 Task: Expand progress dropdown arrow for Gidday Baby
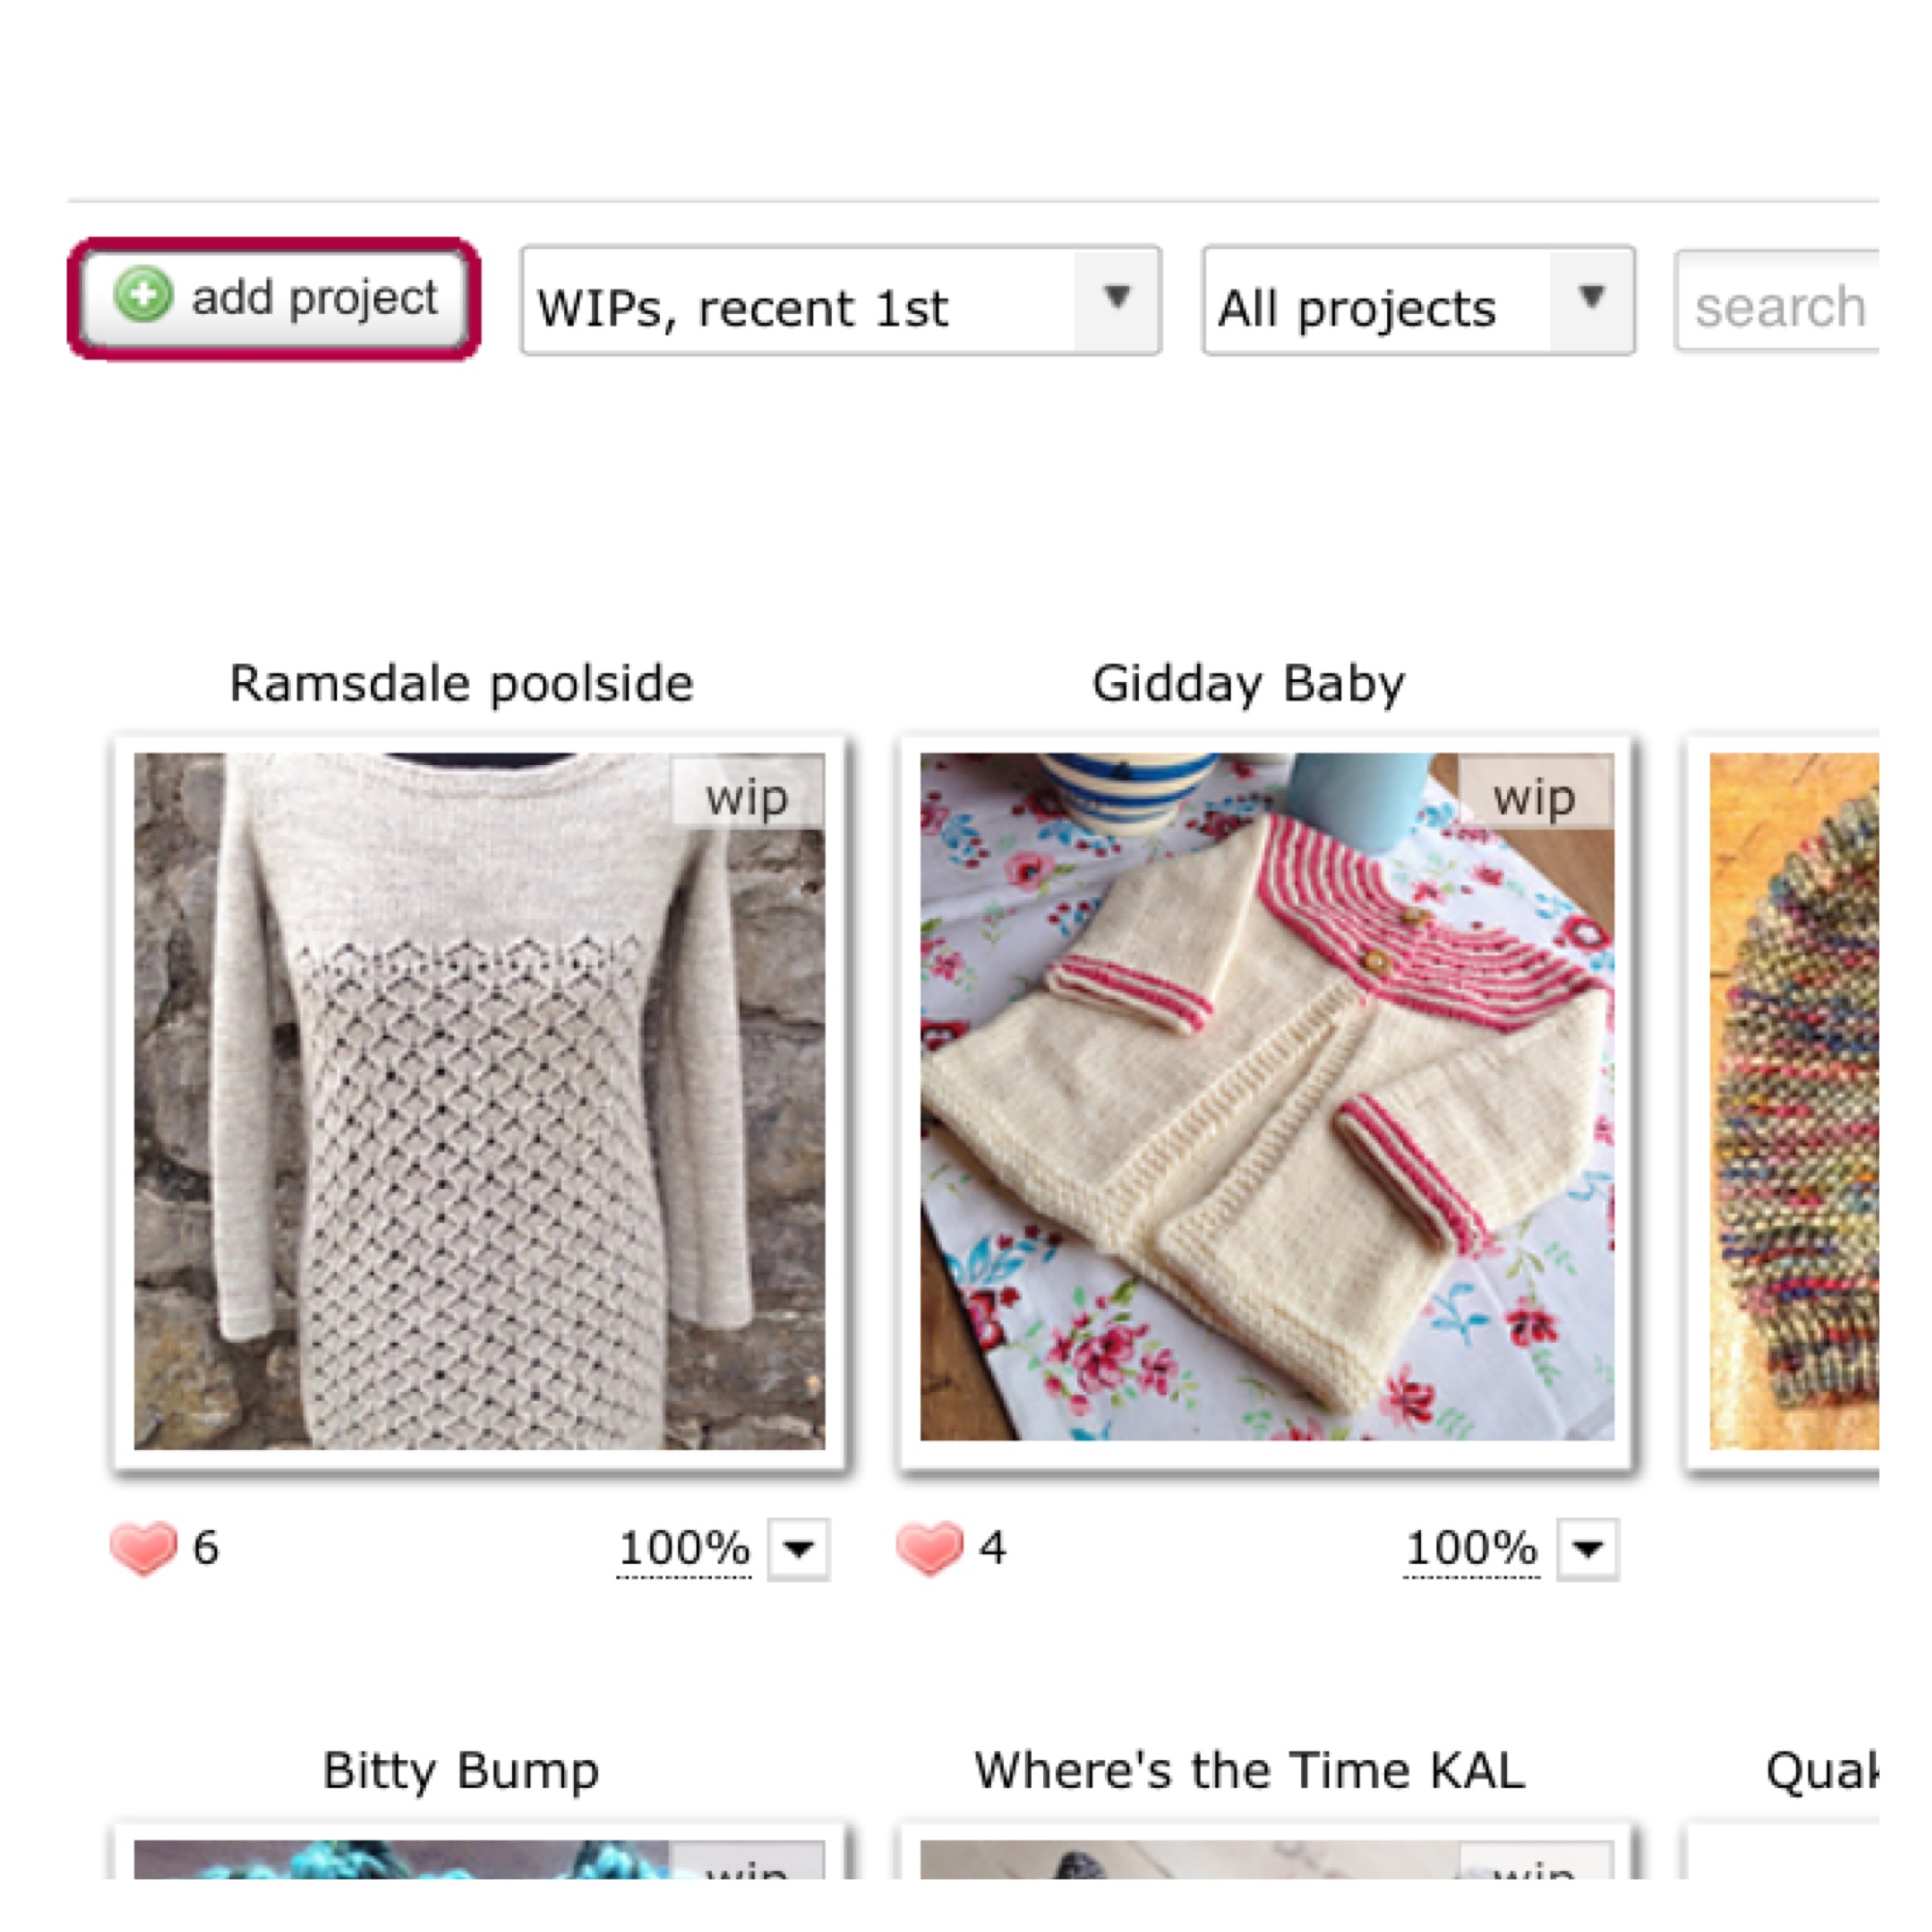(1587, 1549)
